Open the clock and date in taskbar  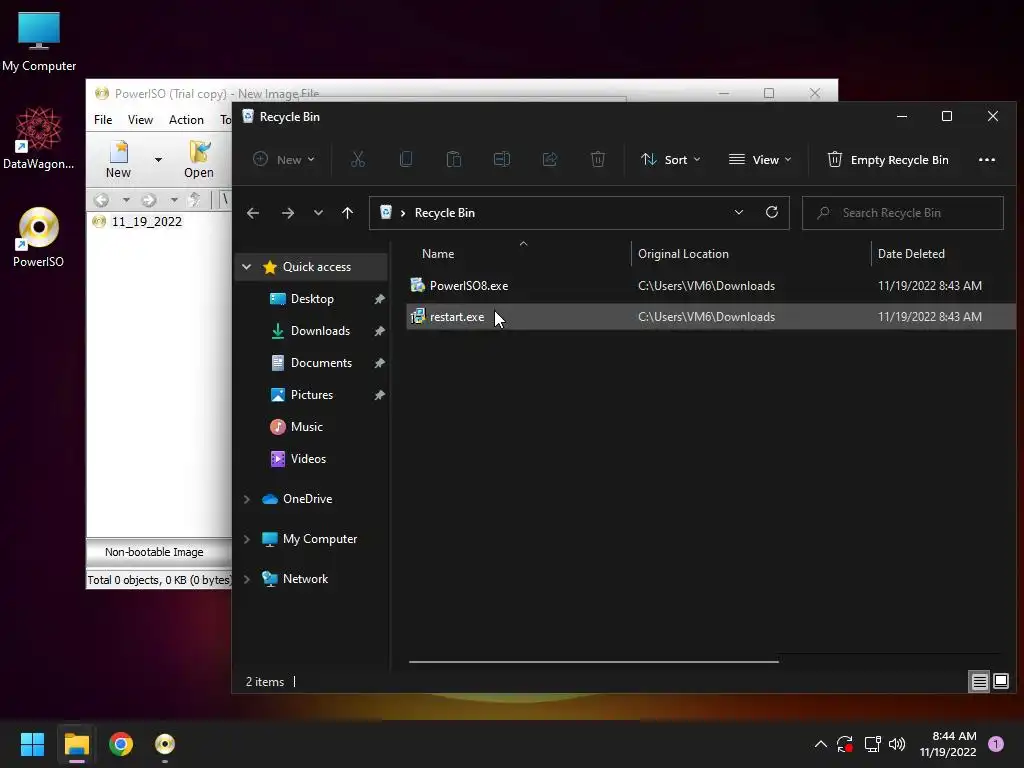948,744
